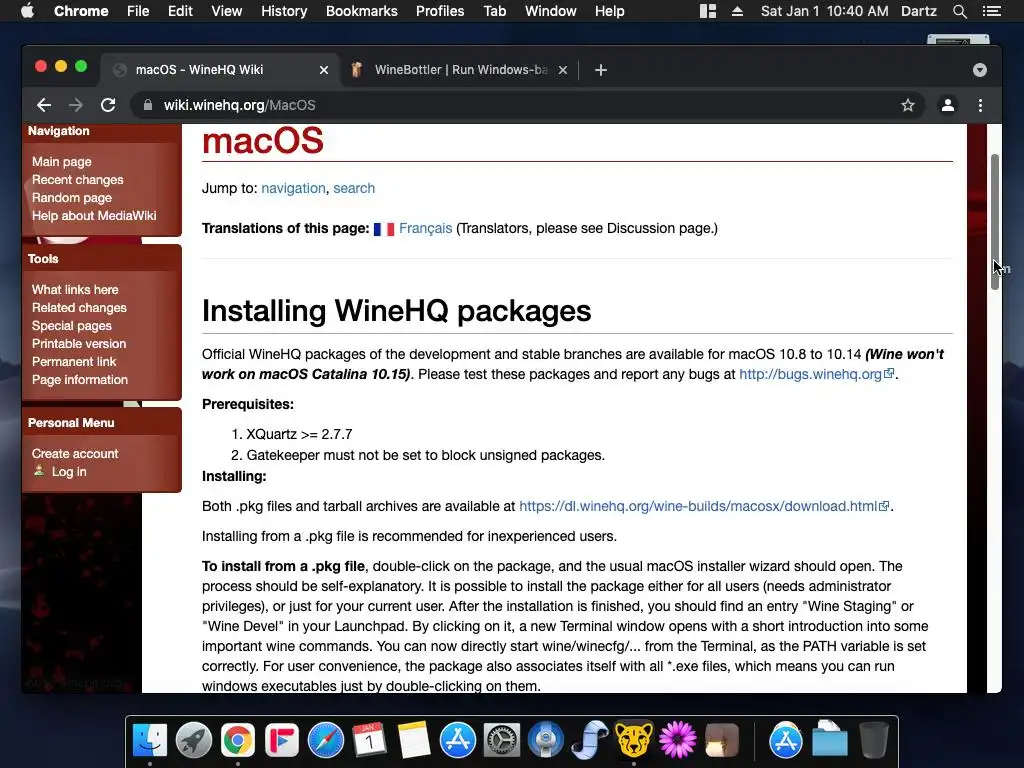Open the Trash in the Dock

874,741
